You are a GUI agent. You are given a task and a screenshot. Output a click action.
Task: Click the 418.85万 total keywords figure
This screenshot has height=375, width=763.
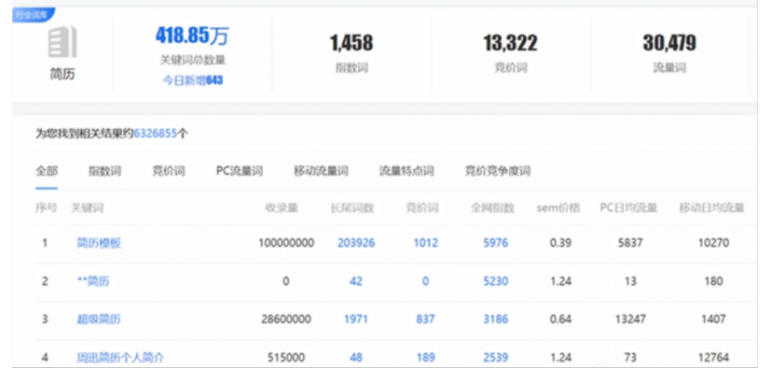pos(192,36)
